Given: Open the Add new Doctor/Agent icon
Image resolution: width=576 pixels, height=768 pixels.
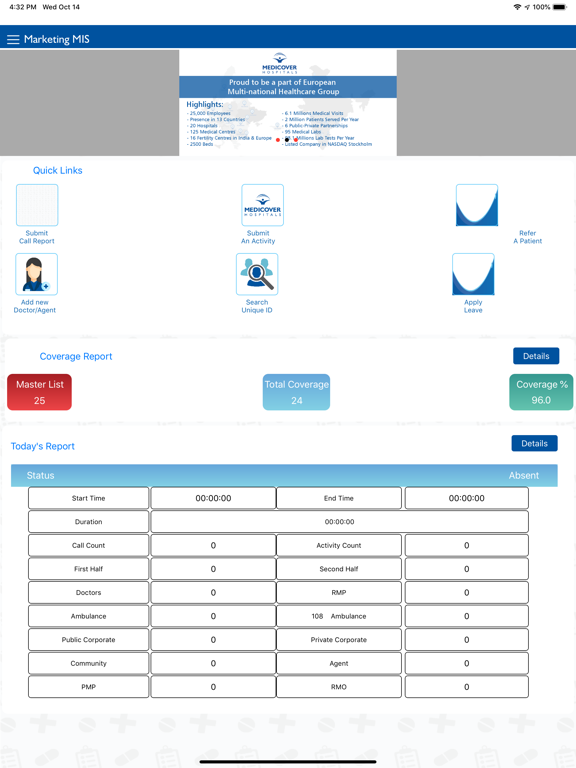Looking at the screenshot, I should (37, 274).
